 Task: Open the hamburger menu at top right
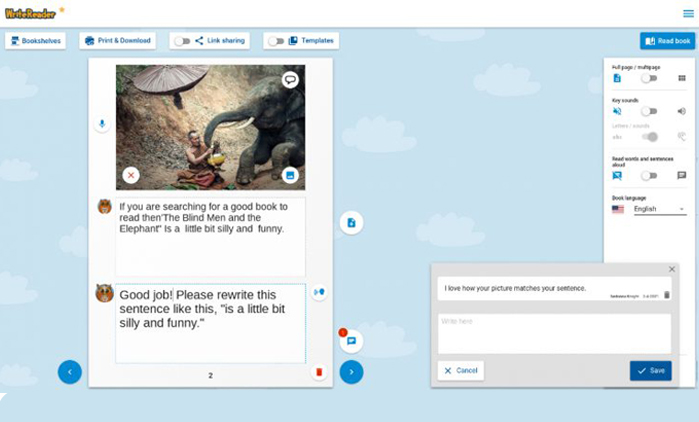pos(688,13)
